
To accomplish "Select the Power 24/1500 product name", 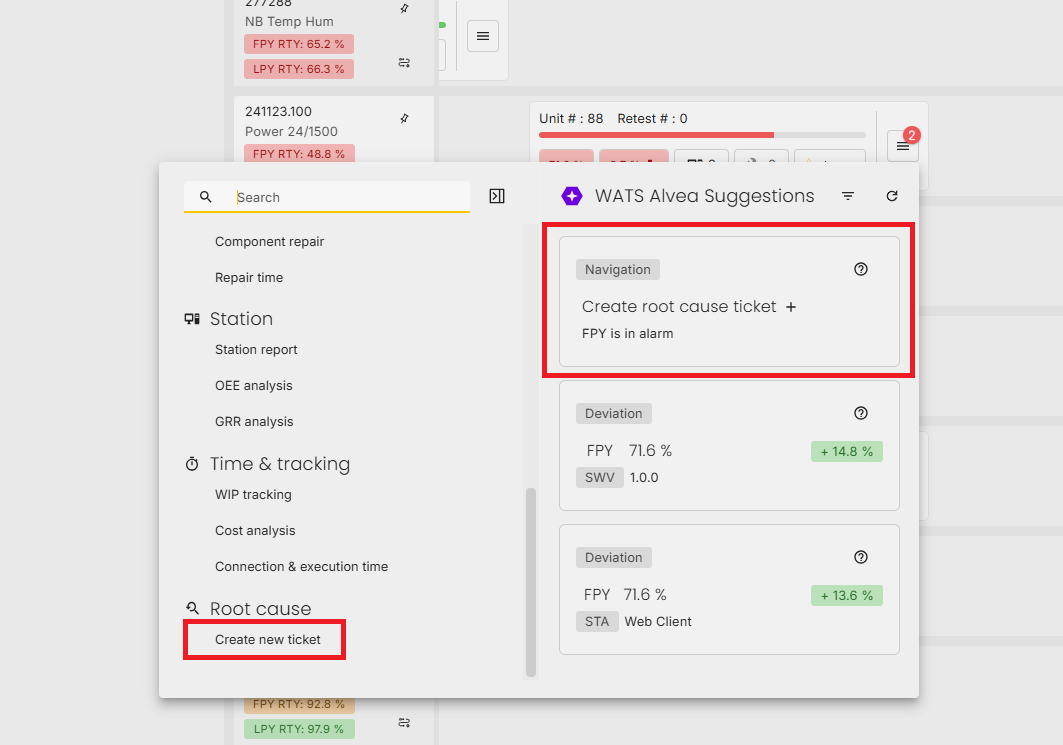I will click(x=291, y=131).
